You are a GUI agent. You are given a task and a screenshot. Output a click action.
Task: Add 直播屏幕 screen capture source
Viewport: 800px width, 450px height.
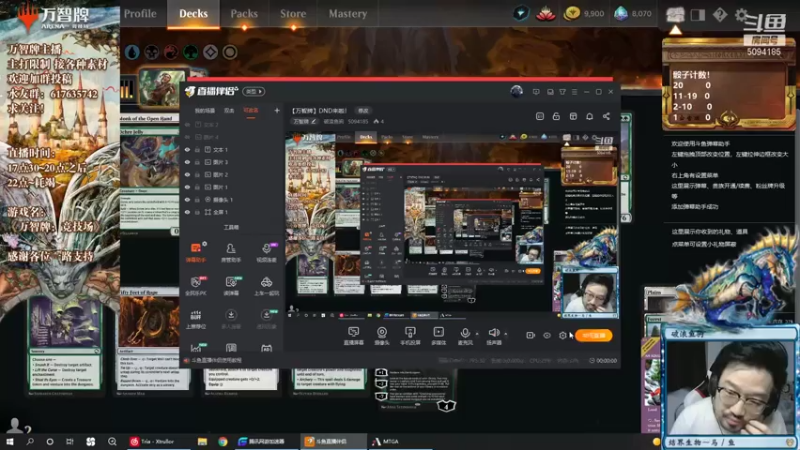(354, 336)
